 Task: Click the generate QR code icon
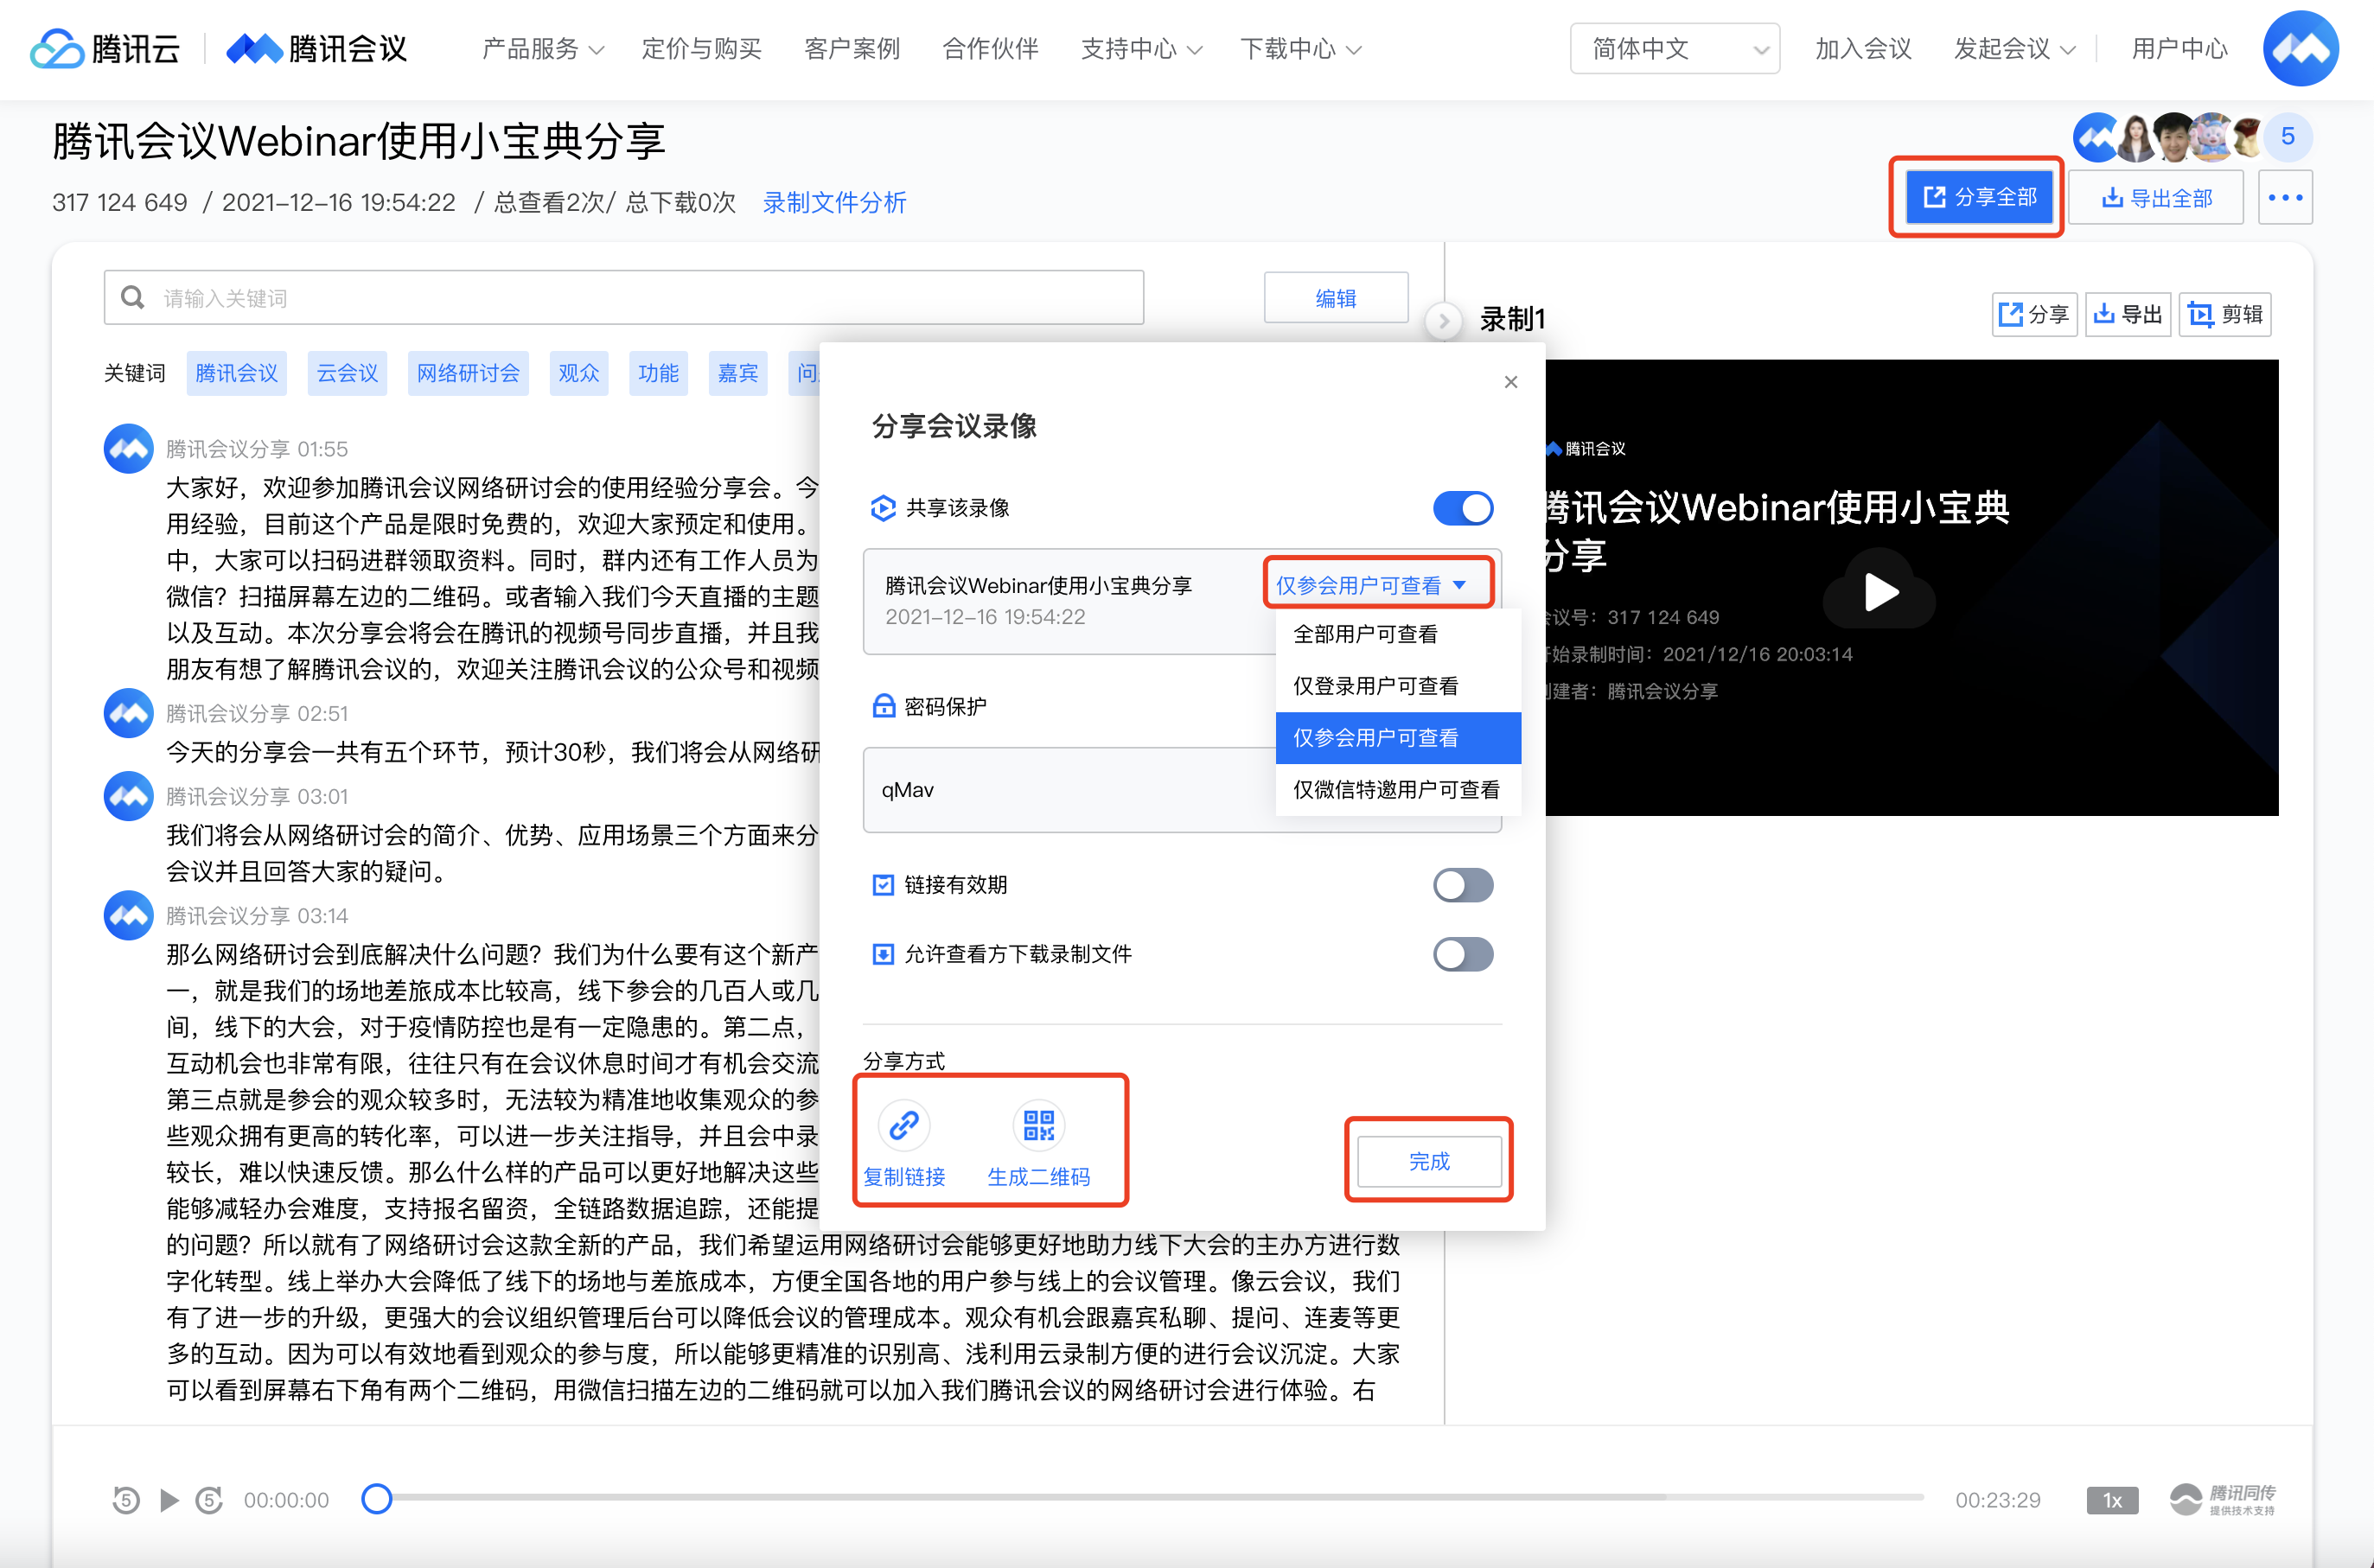click(x=1039, y=1126)
